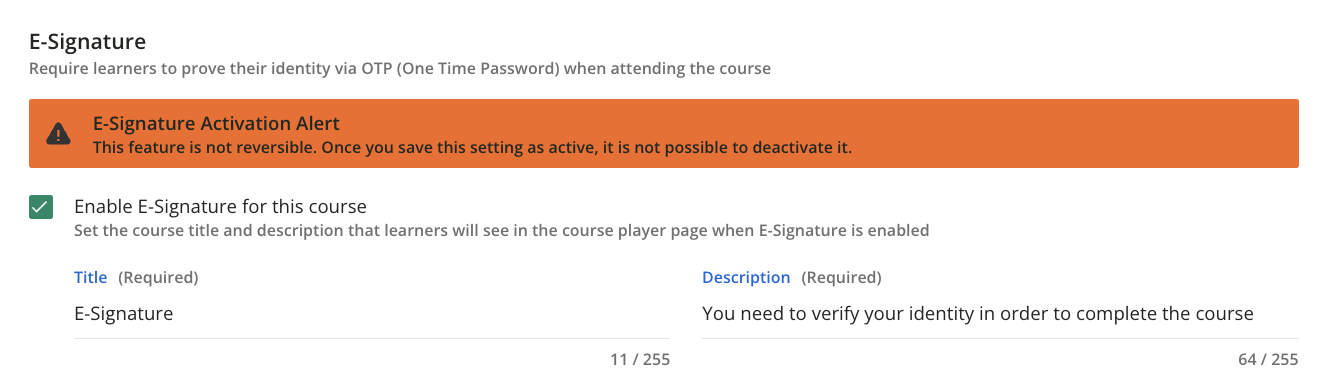This screenshot has height=392, width=1324.
Task: Click the blue Title field label
Action: [x=91, y=277]
